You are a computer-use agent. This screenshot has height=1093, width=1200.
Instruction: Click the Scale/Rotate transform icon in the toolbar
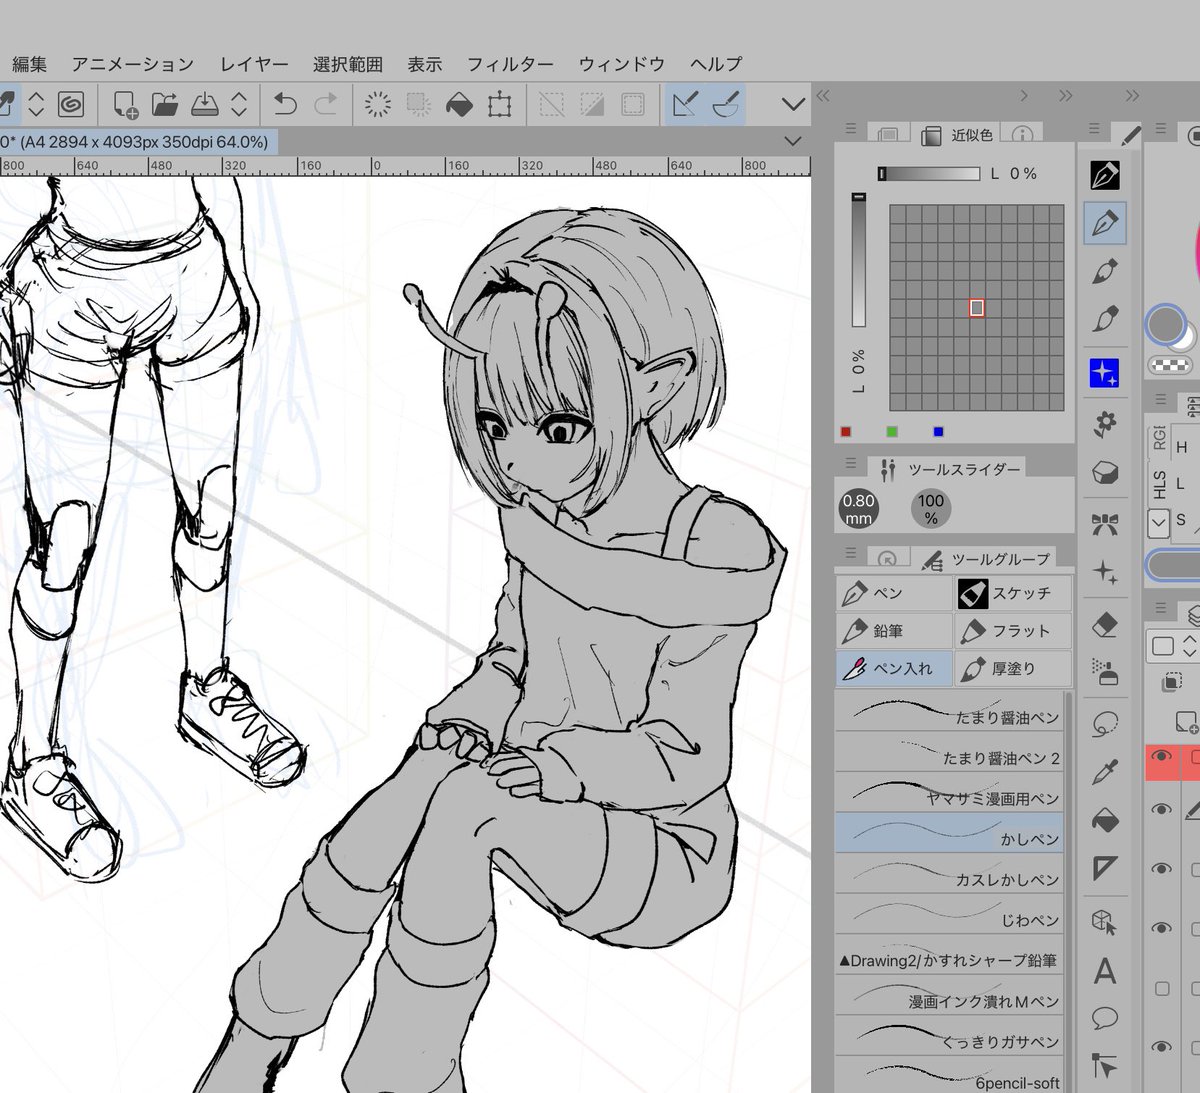(x=499, y=104)
